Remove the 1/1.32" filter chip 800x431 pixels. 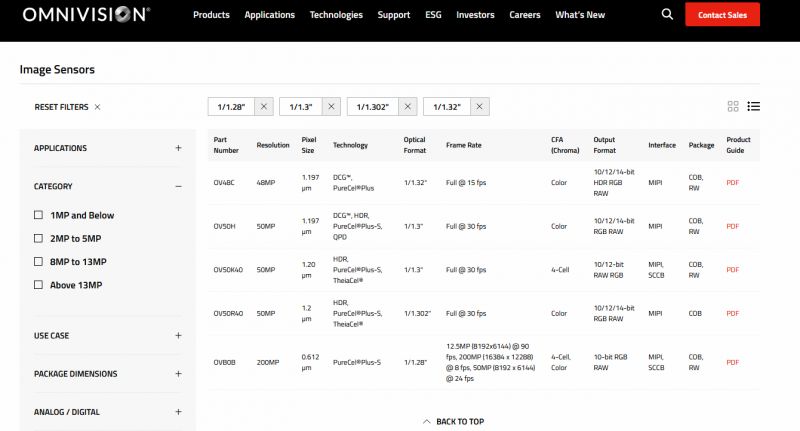tap(479, 107)
